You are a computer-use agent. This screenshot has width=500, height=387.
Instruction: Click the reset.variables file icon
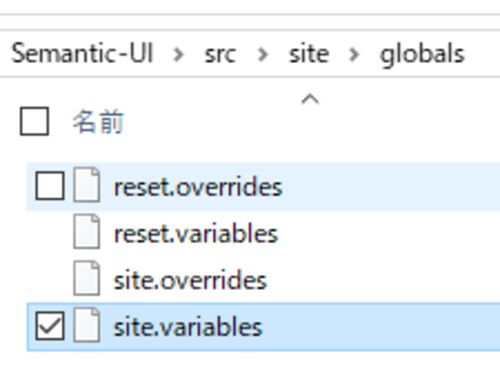[x=87, y=232]
